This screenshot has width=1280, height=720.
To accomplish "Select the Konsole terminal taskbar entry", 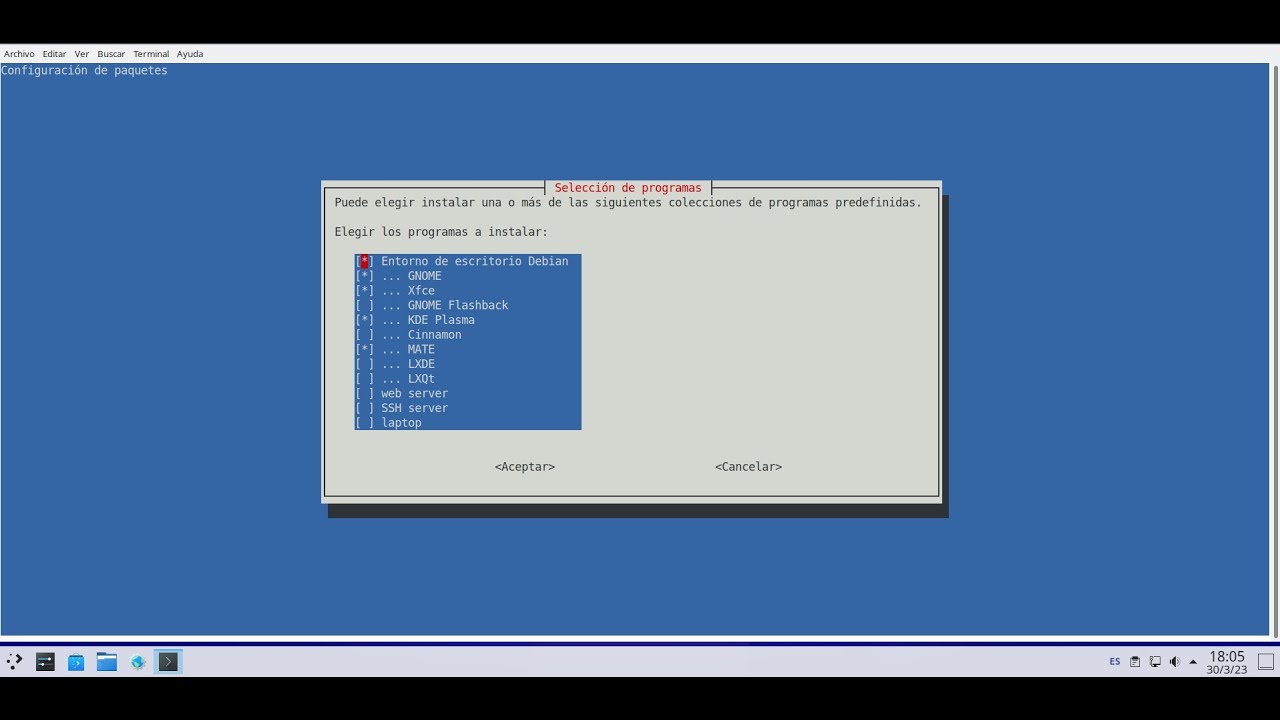I will click(168, 661).
